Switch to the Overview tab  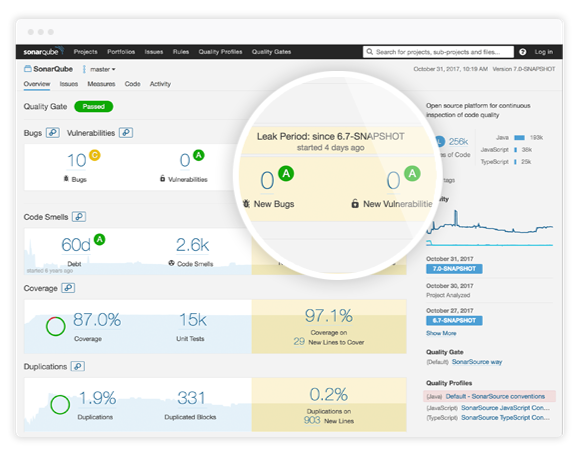tap(37, 84)
